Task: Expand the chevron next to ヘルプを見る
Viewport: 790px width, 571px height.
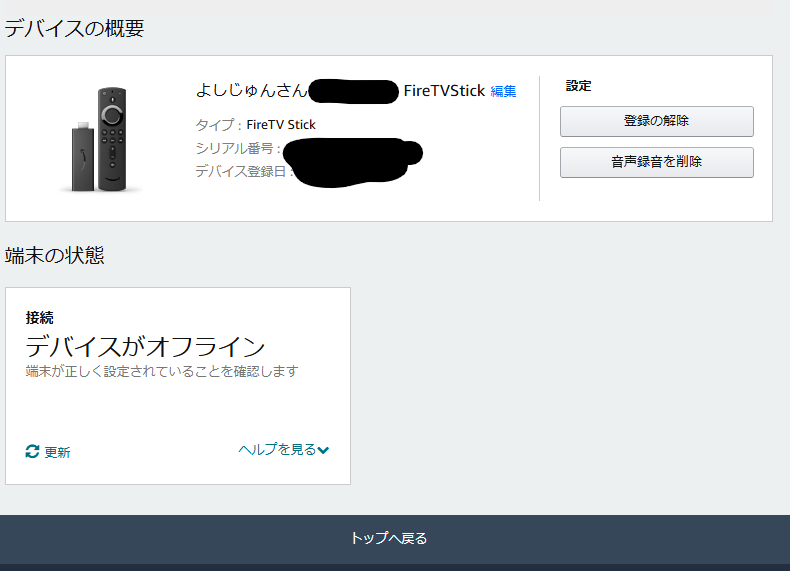Action: click(x=323, y=450)
